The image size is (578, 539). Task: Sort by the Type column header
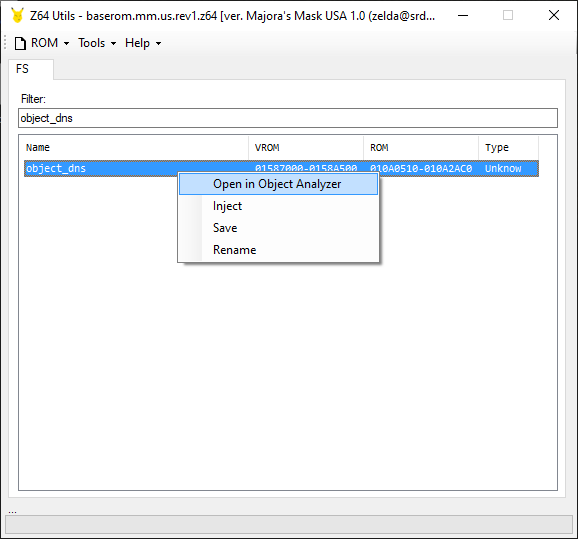(x=509, y=148)
